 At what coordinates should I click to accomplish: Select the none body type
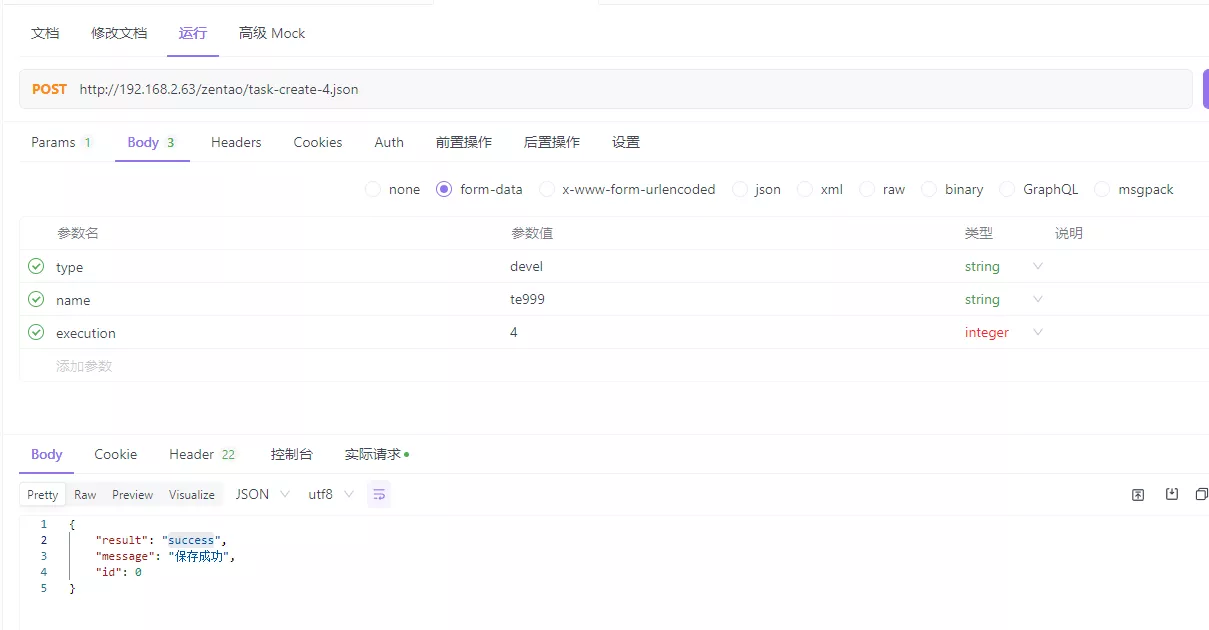coord(373,189)
